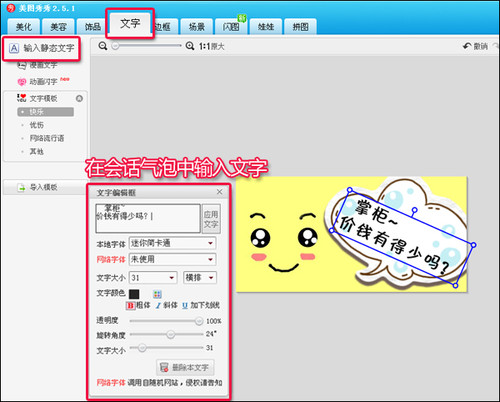Select 漫画文字 speech bubble icon
The image size is (500, 402).
tap(22, 65)
